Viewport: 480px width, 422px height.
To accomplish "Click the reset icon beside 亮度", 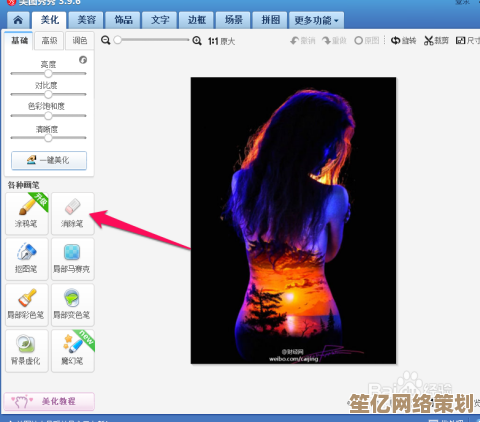I will coord(83,60).
